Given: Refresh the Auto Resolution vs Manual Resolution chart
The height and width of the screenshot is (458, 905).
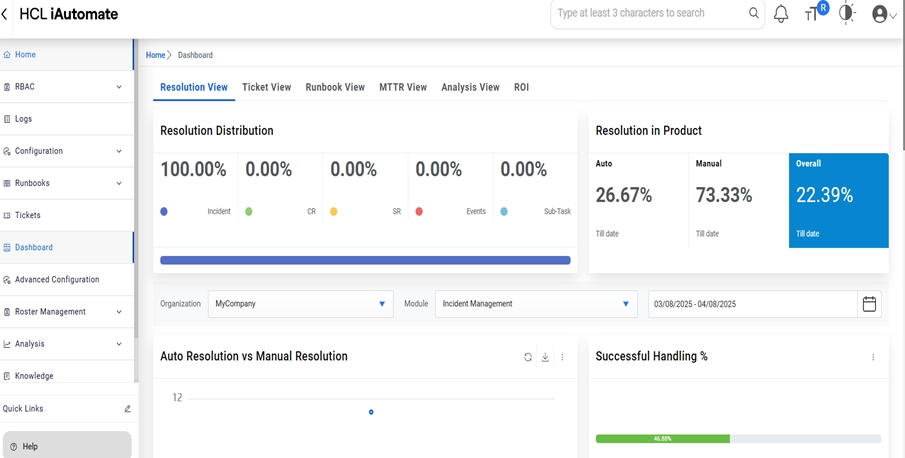Looking at the screenshot, I should [528, 357].
